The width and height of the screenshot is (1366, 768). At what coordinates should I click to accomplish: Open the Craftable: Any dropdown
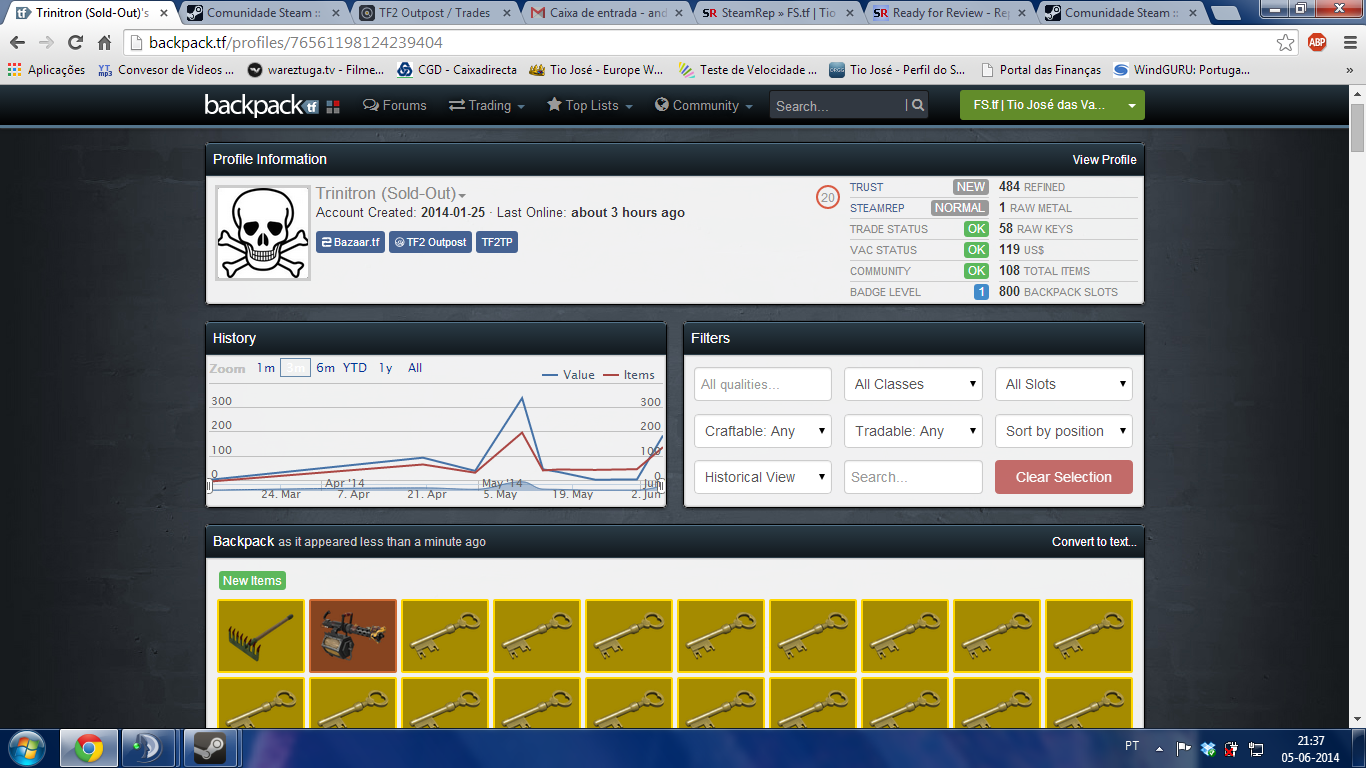point(763,431)
